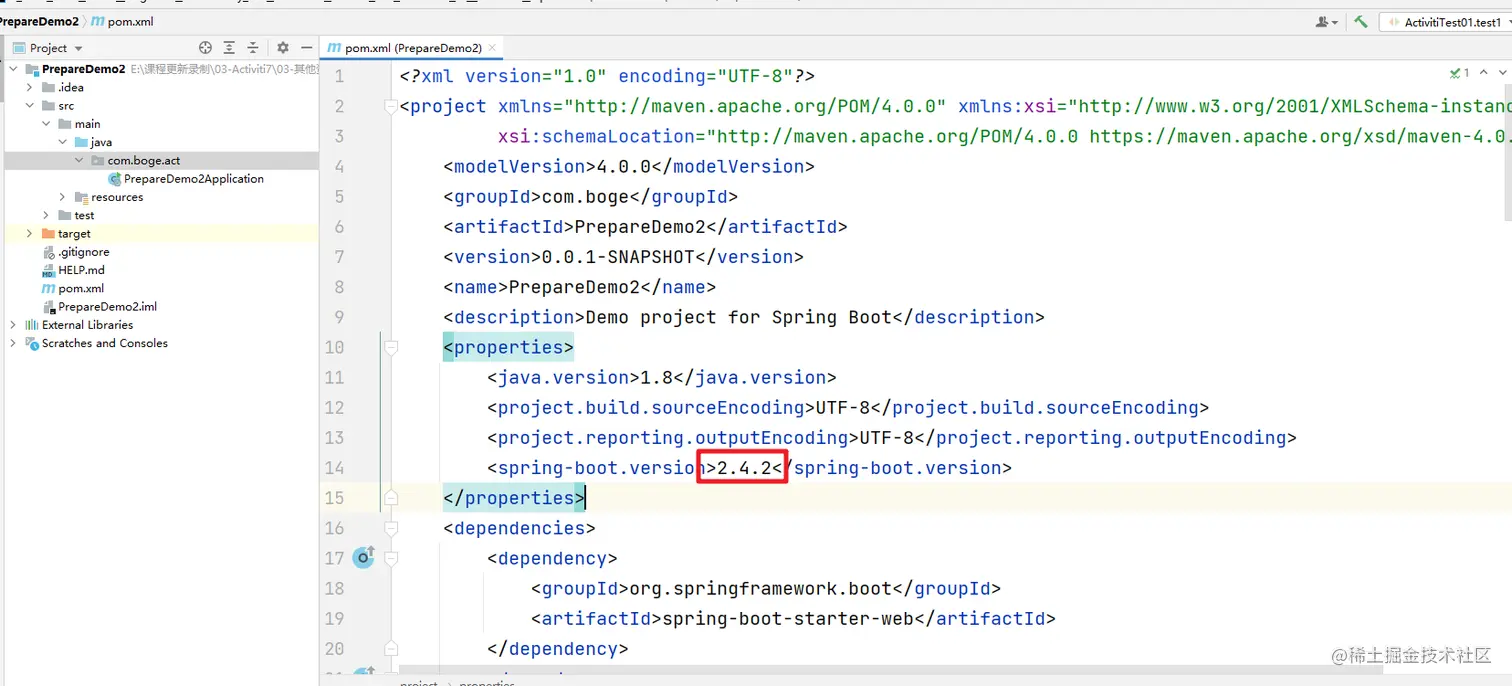Click the 2.4.2 spring-boot version value
This screenshot has width=1512, height=686.
coord(745,468)
